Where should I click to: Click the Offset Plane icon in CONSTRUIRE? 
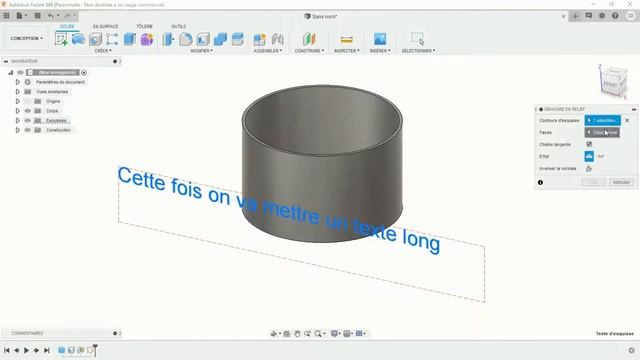pyautogui.click(x=309, y=39)
